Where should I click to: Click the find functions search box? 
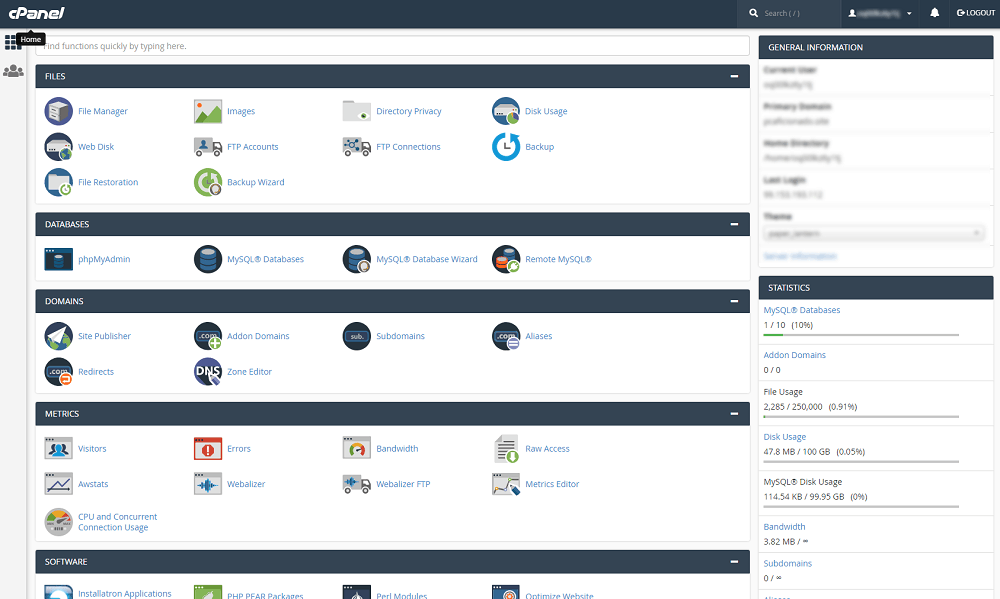coord(392,46)
